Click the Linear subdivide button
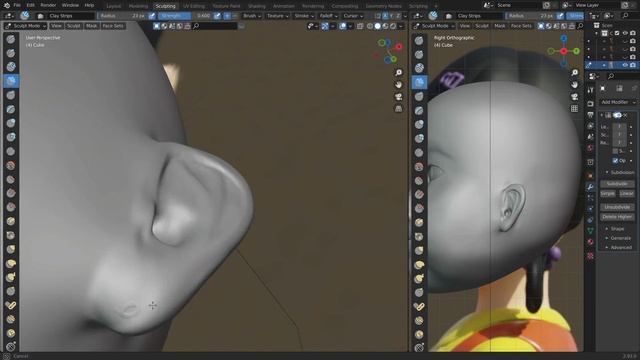Screen dimensions: 640x360 (627, 193)
